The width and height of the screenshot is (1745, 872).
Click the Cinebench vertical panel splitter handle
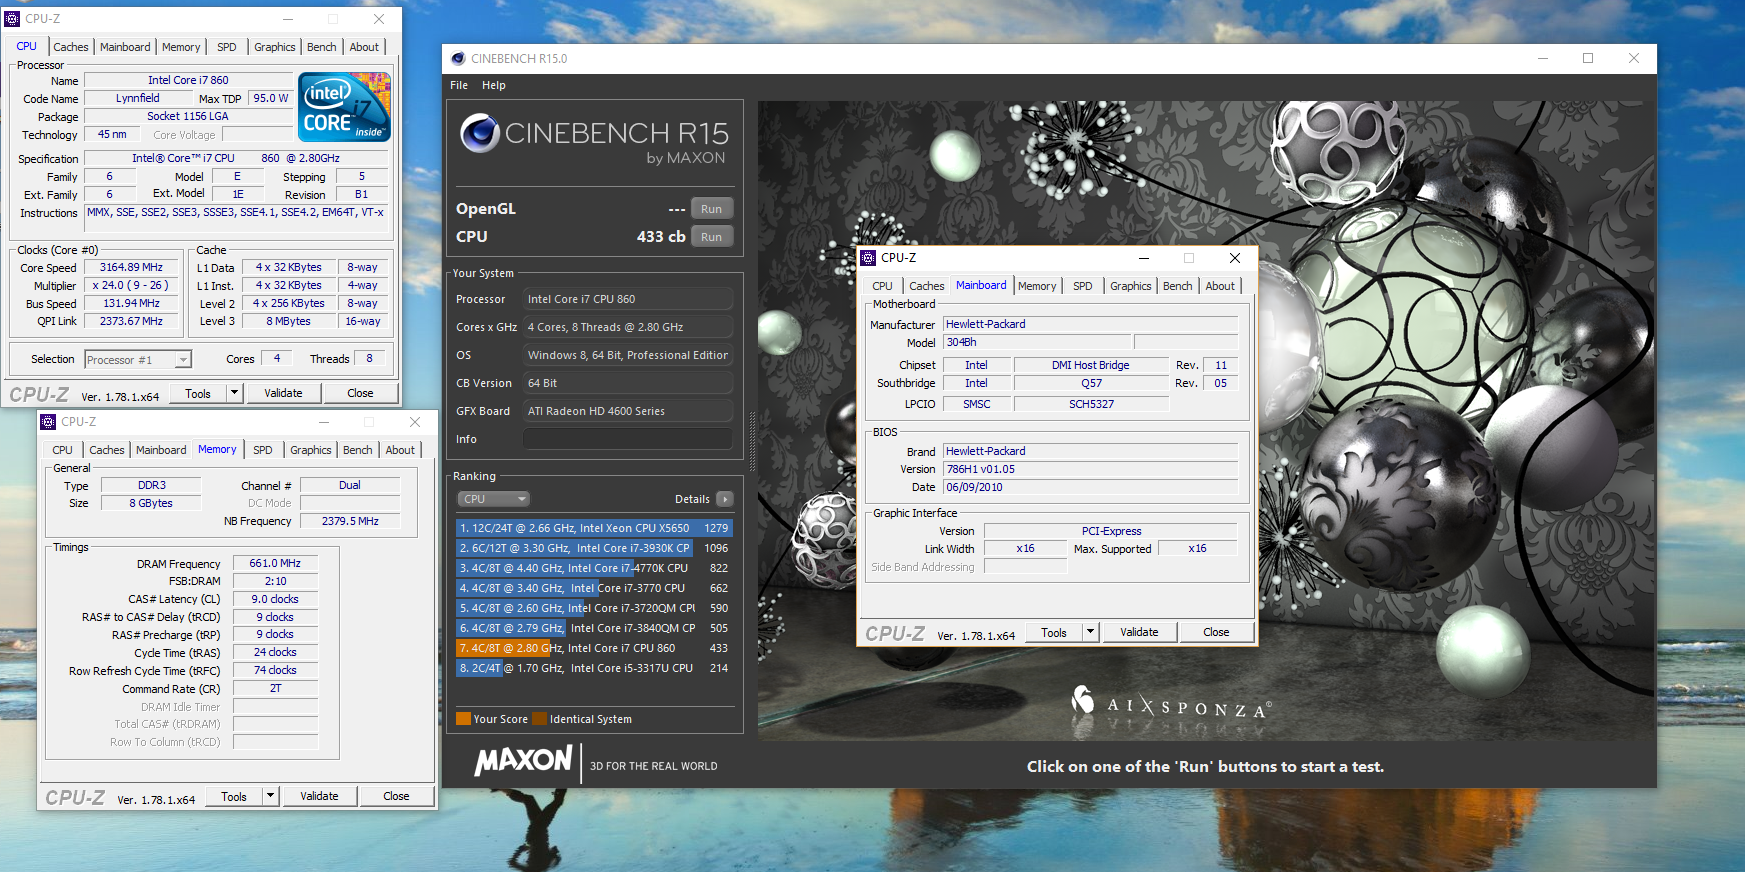tap(752, 441)
